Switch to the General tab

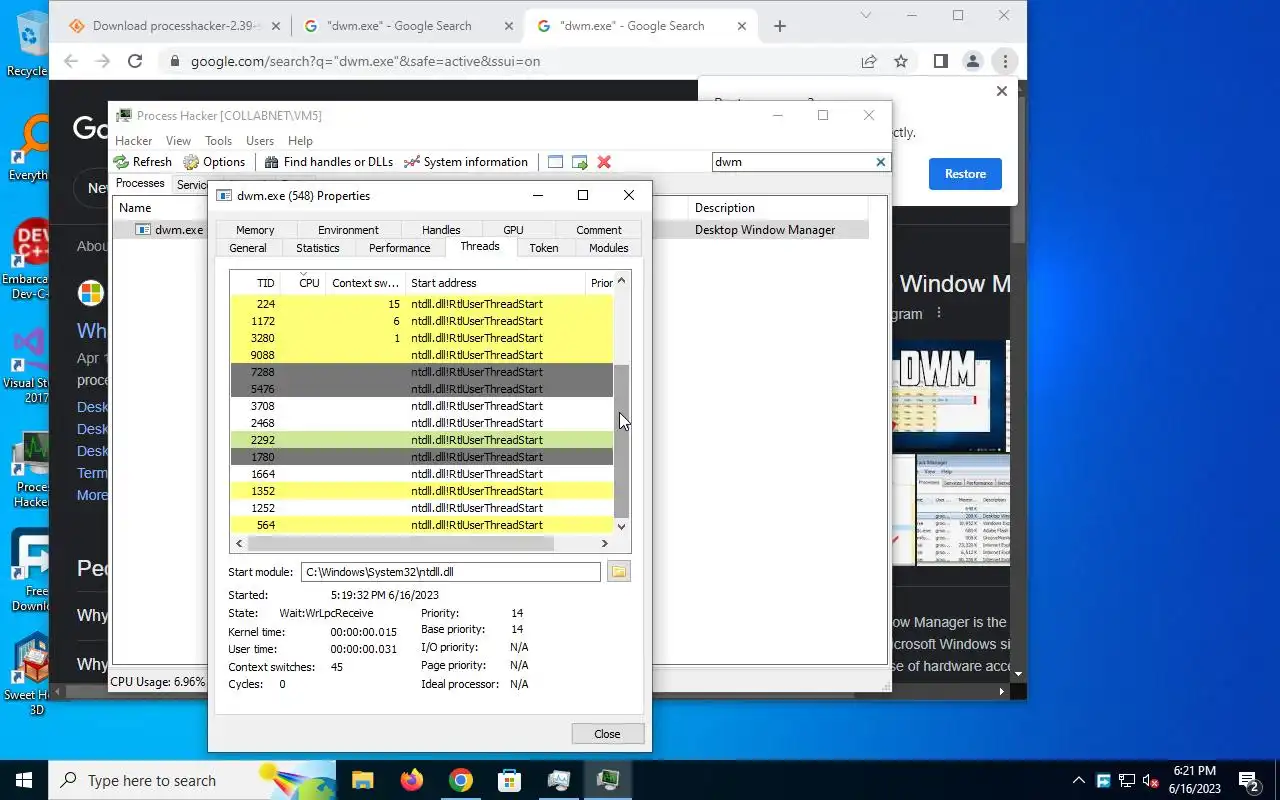(248, 248)
